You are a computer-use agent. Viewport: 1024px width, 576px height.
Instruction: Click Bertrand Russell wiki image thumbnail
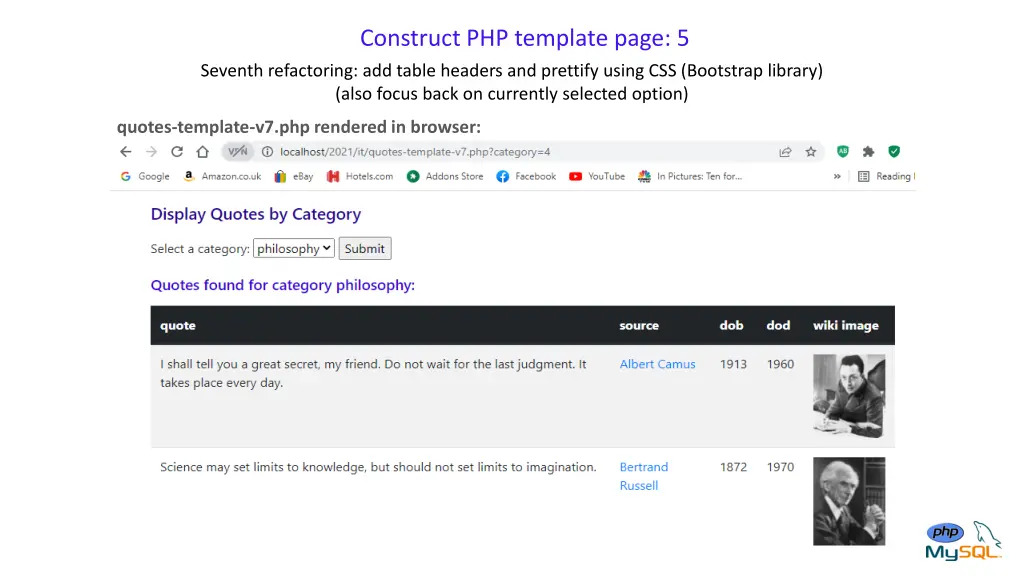point(849,501)
